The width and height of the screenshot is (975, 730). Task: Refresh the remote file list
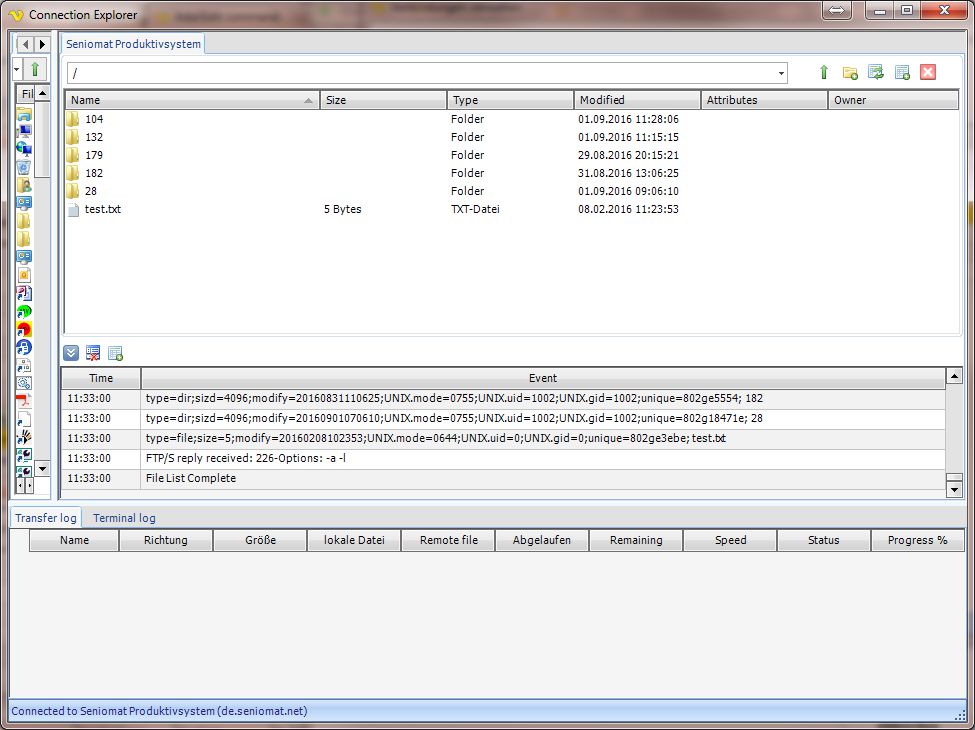click(x=876, y=72)
